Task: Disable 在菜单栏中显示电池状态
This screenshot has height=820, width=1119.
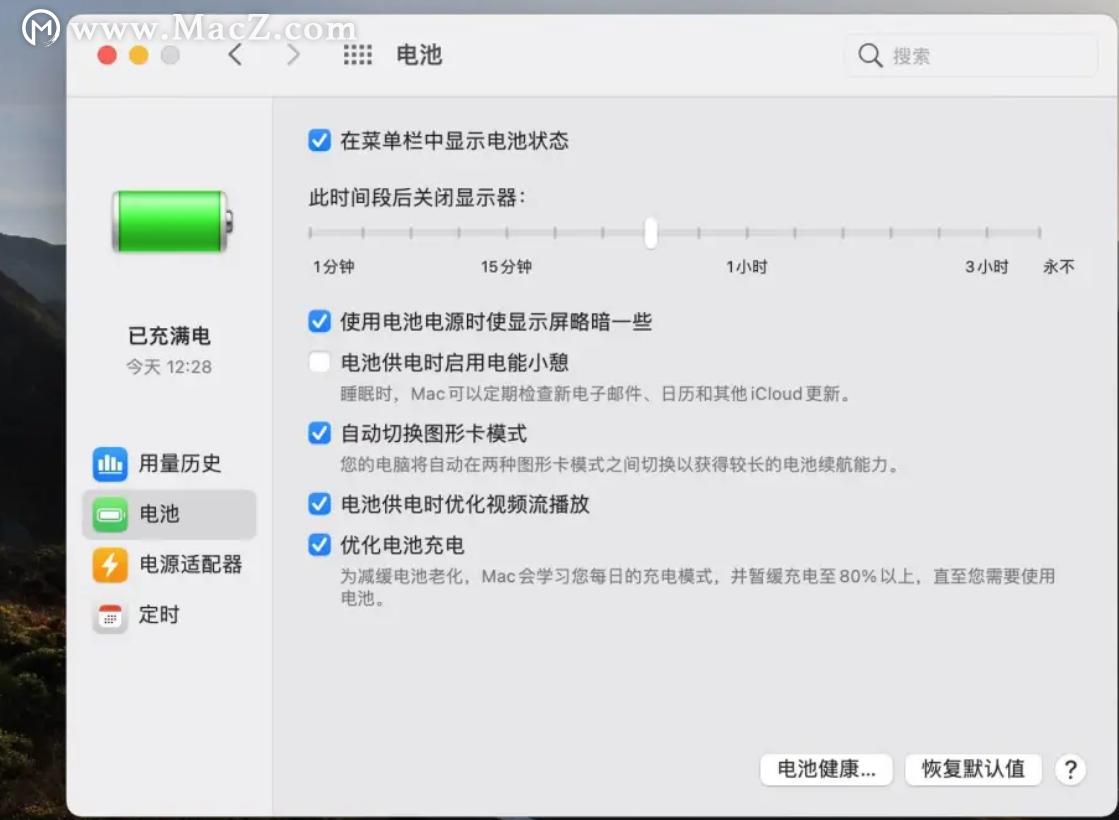Action: point(319,141)
